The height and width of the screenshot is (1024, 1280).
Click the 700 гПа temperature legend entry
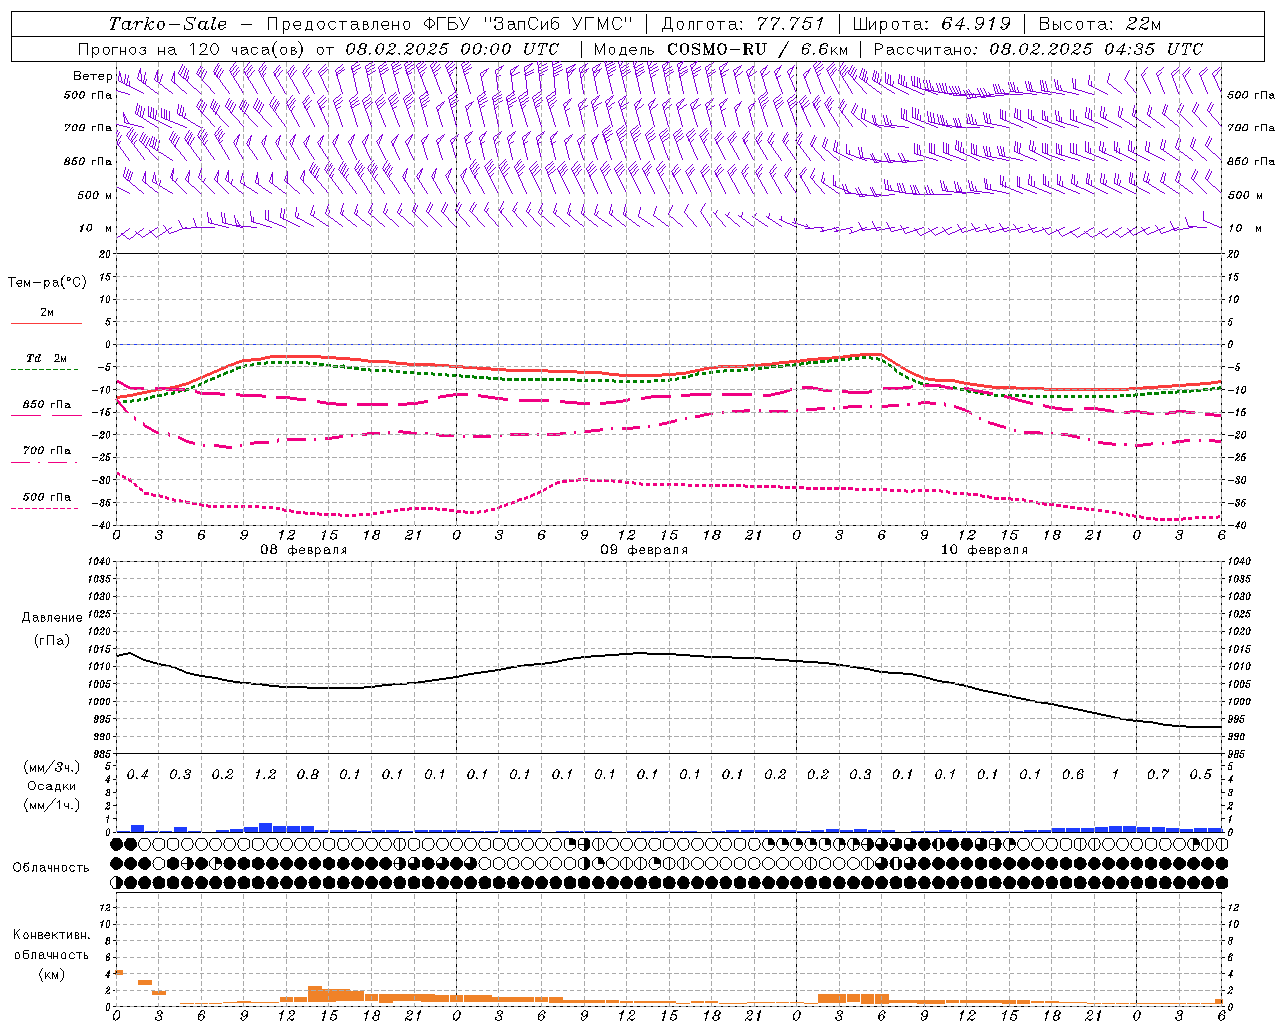(47, 450)
